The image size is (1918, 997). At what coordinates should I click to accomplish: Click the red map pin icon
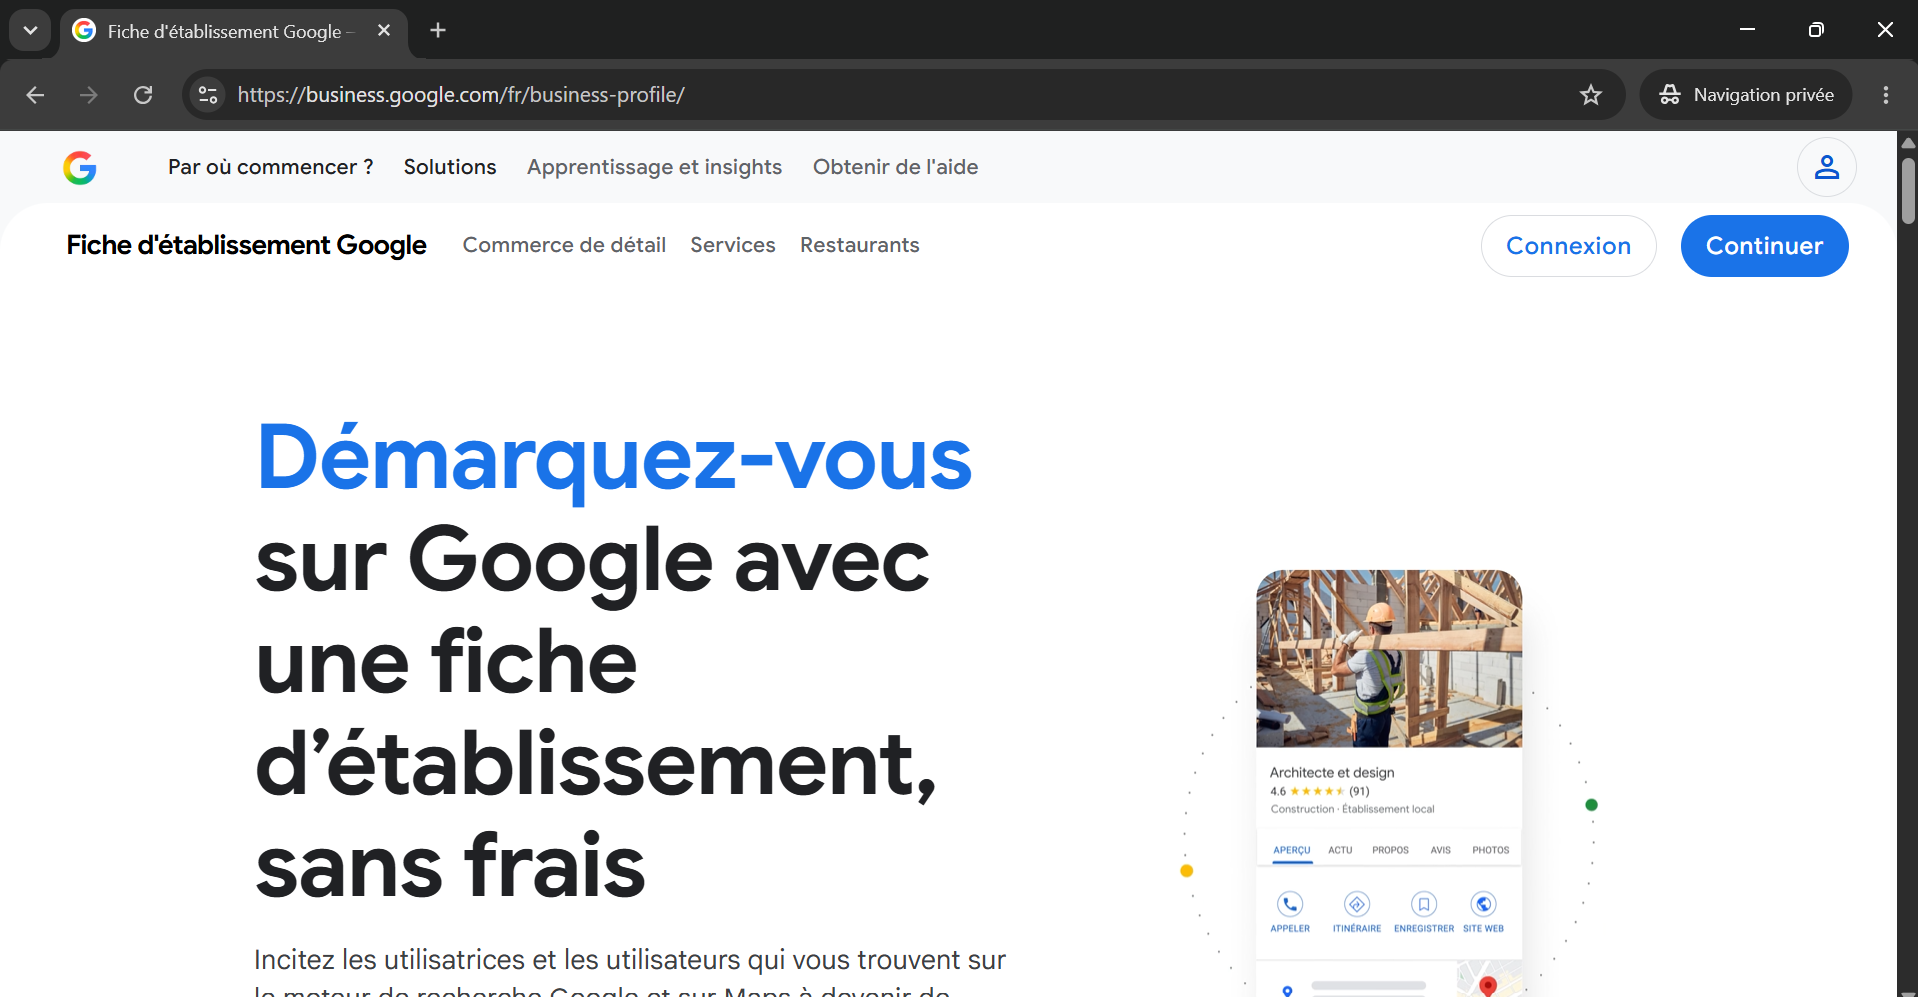click(x=1488, y=986)
